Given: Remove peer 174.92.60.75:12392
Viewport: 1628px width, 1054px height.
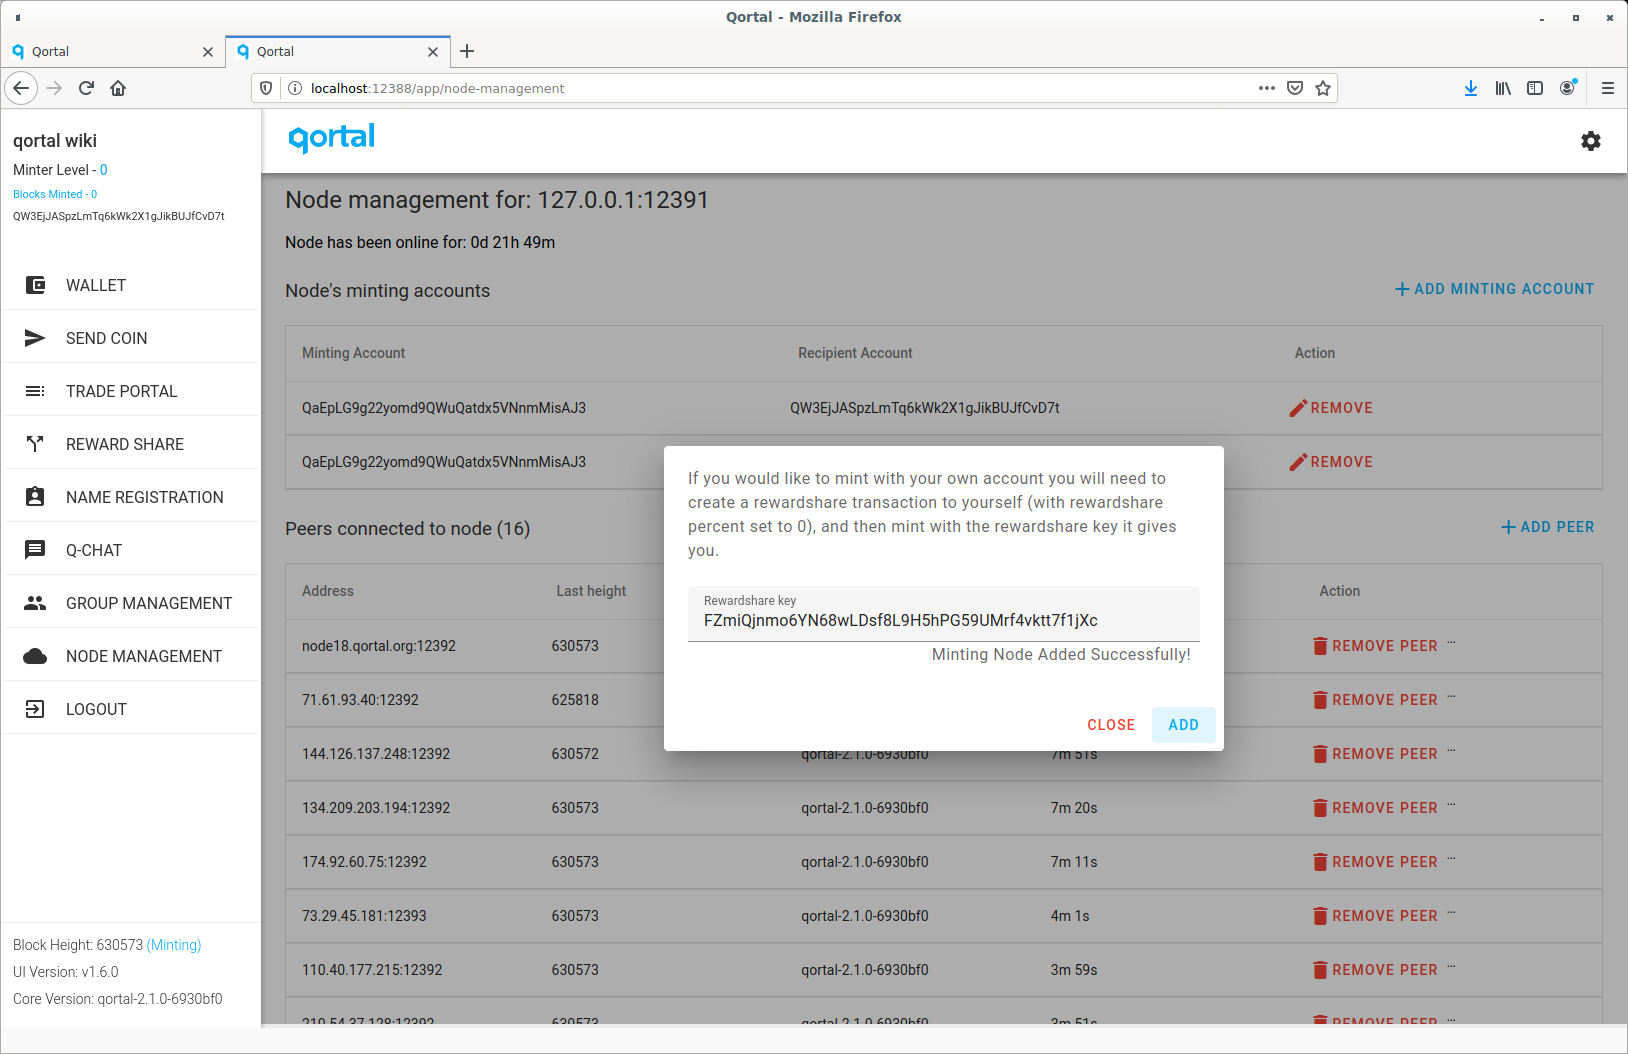Looking at the screenshot, I should click(1375, 862).
